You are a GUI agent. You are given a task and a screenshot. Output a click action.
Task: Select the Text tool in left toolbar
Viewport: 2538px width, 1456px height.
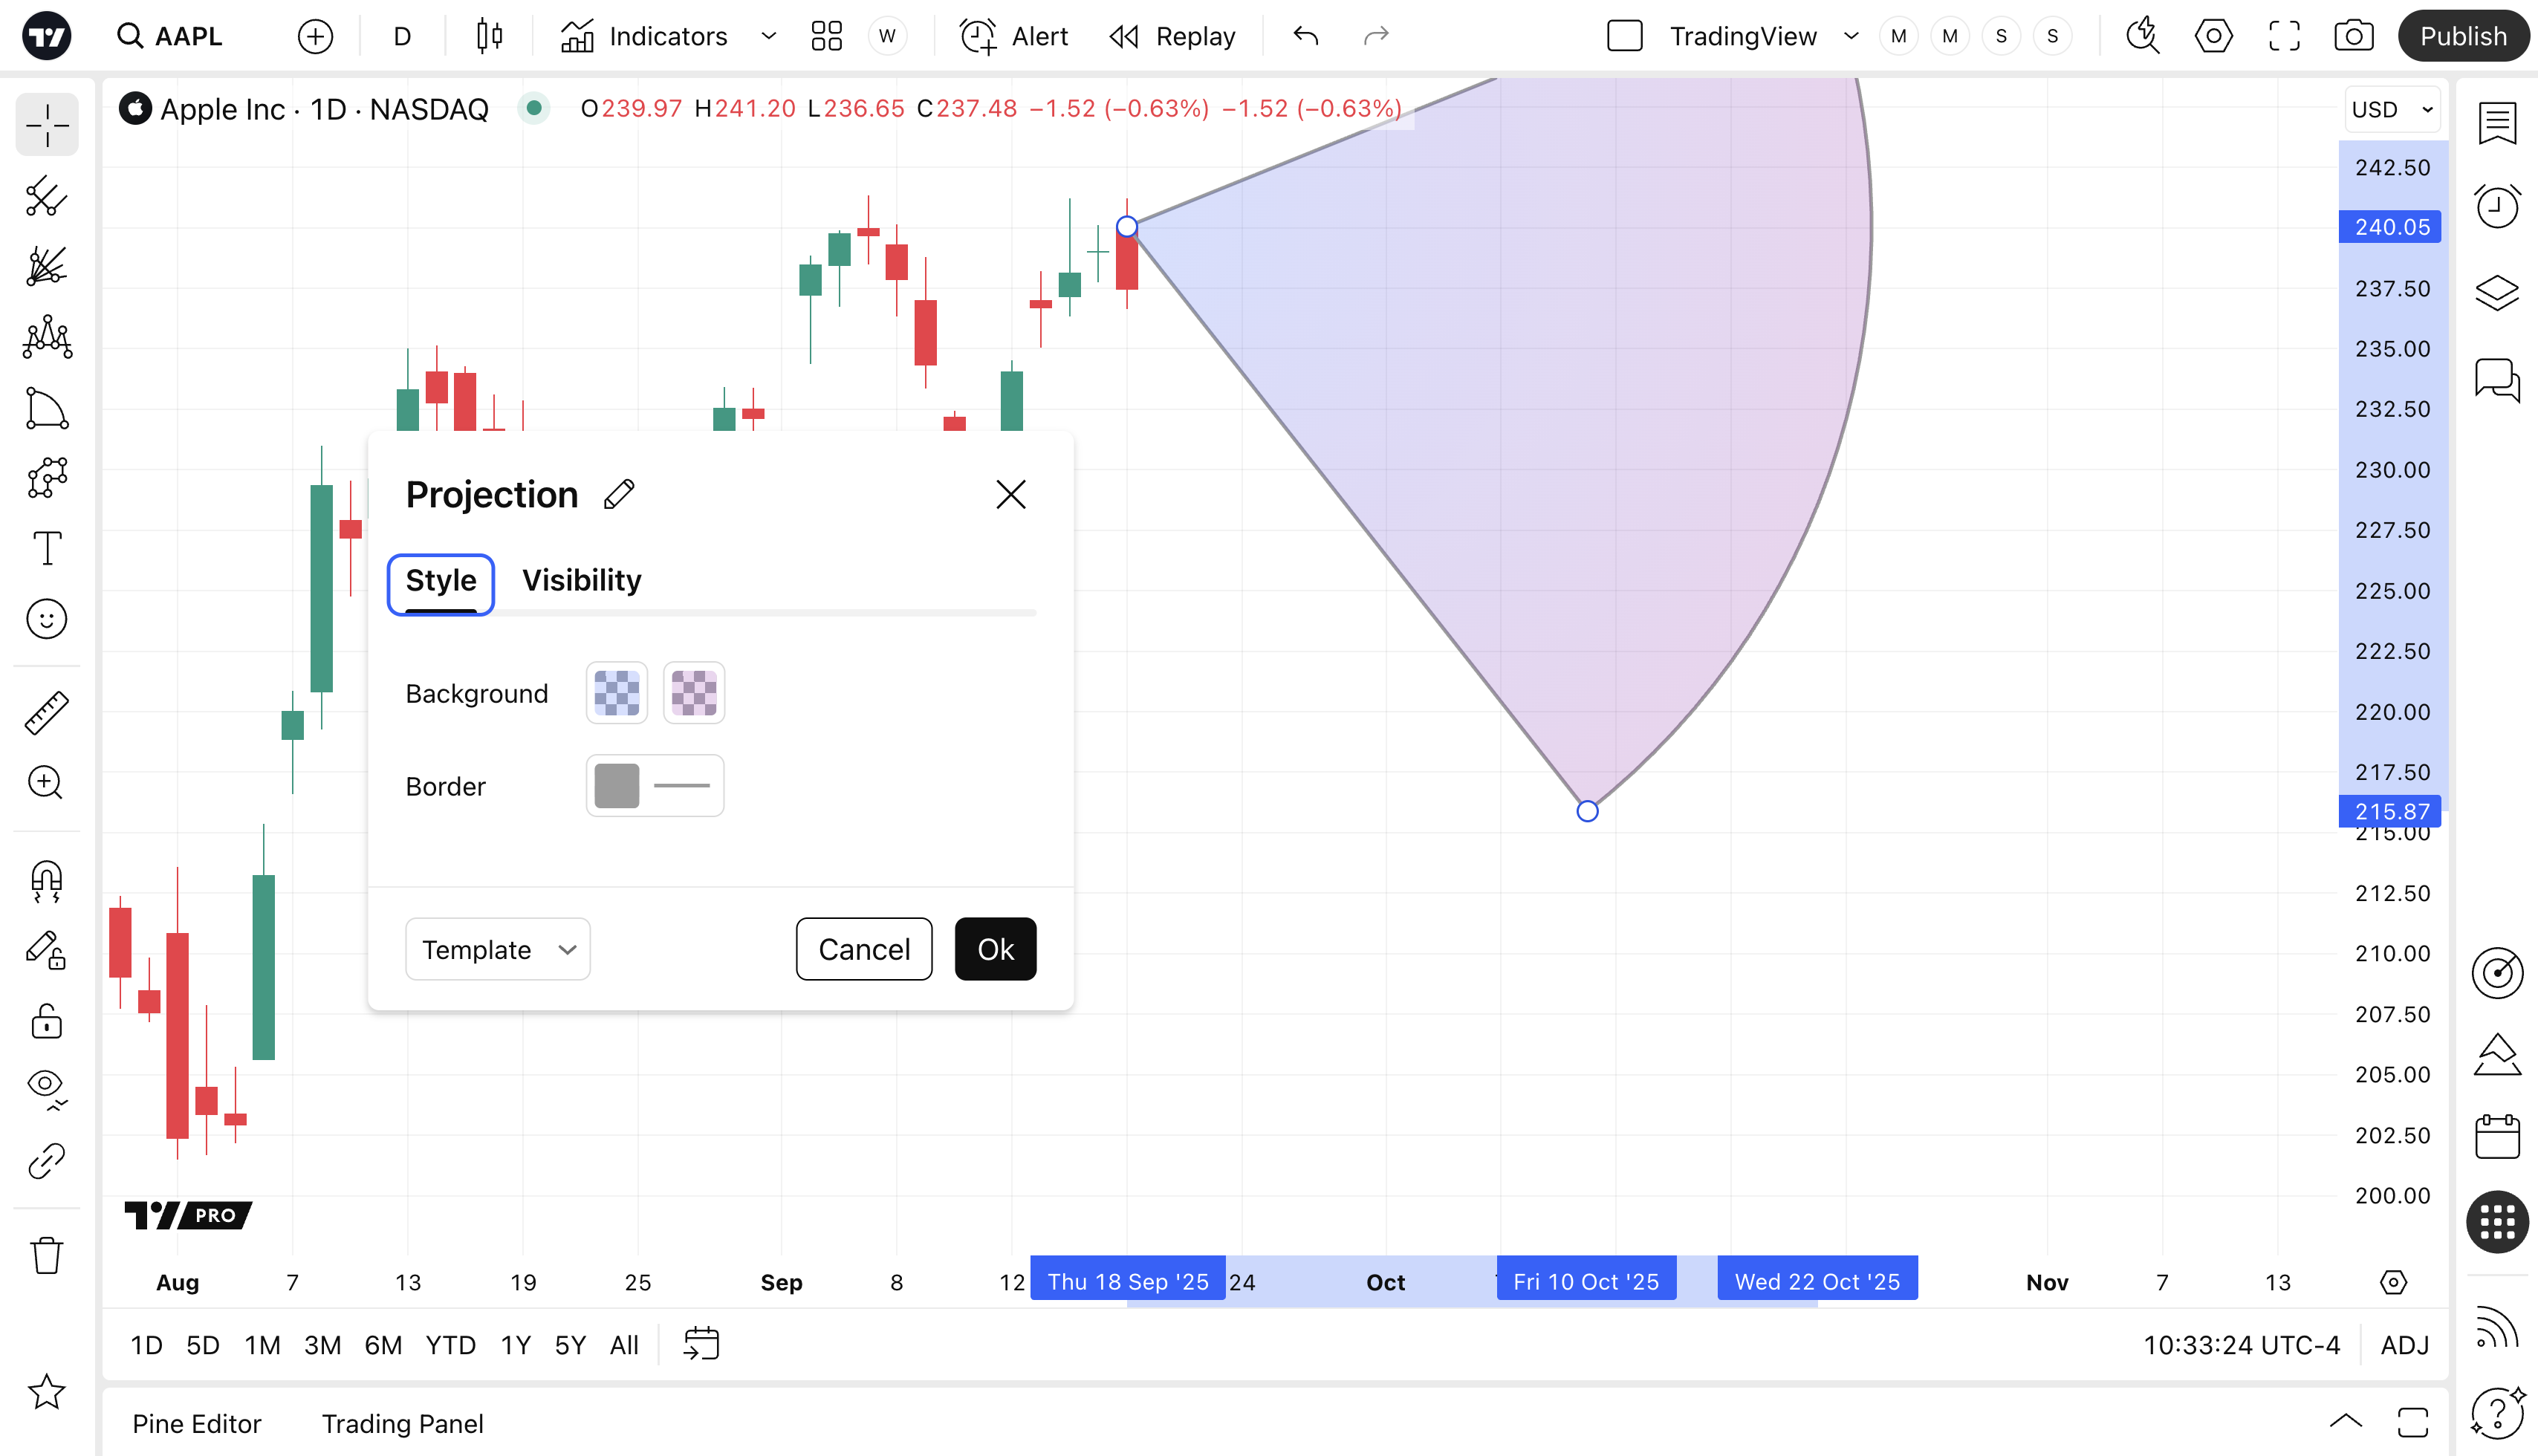[x=46, y=548]
